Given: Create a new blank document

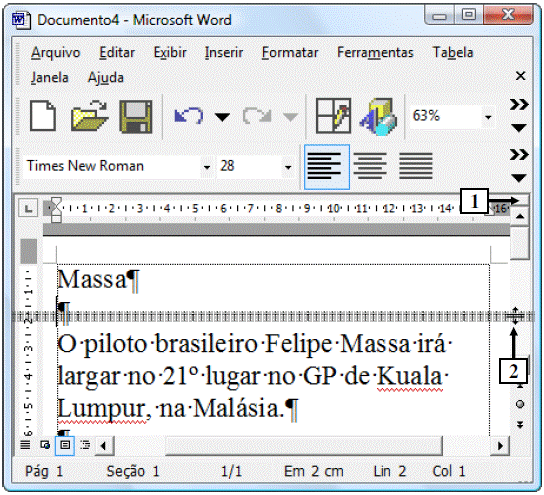Looking at the screenshot, I should pyautogui.click(x=43, y=116).
